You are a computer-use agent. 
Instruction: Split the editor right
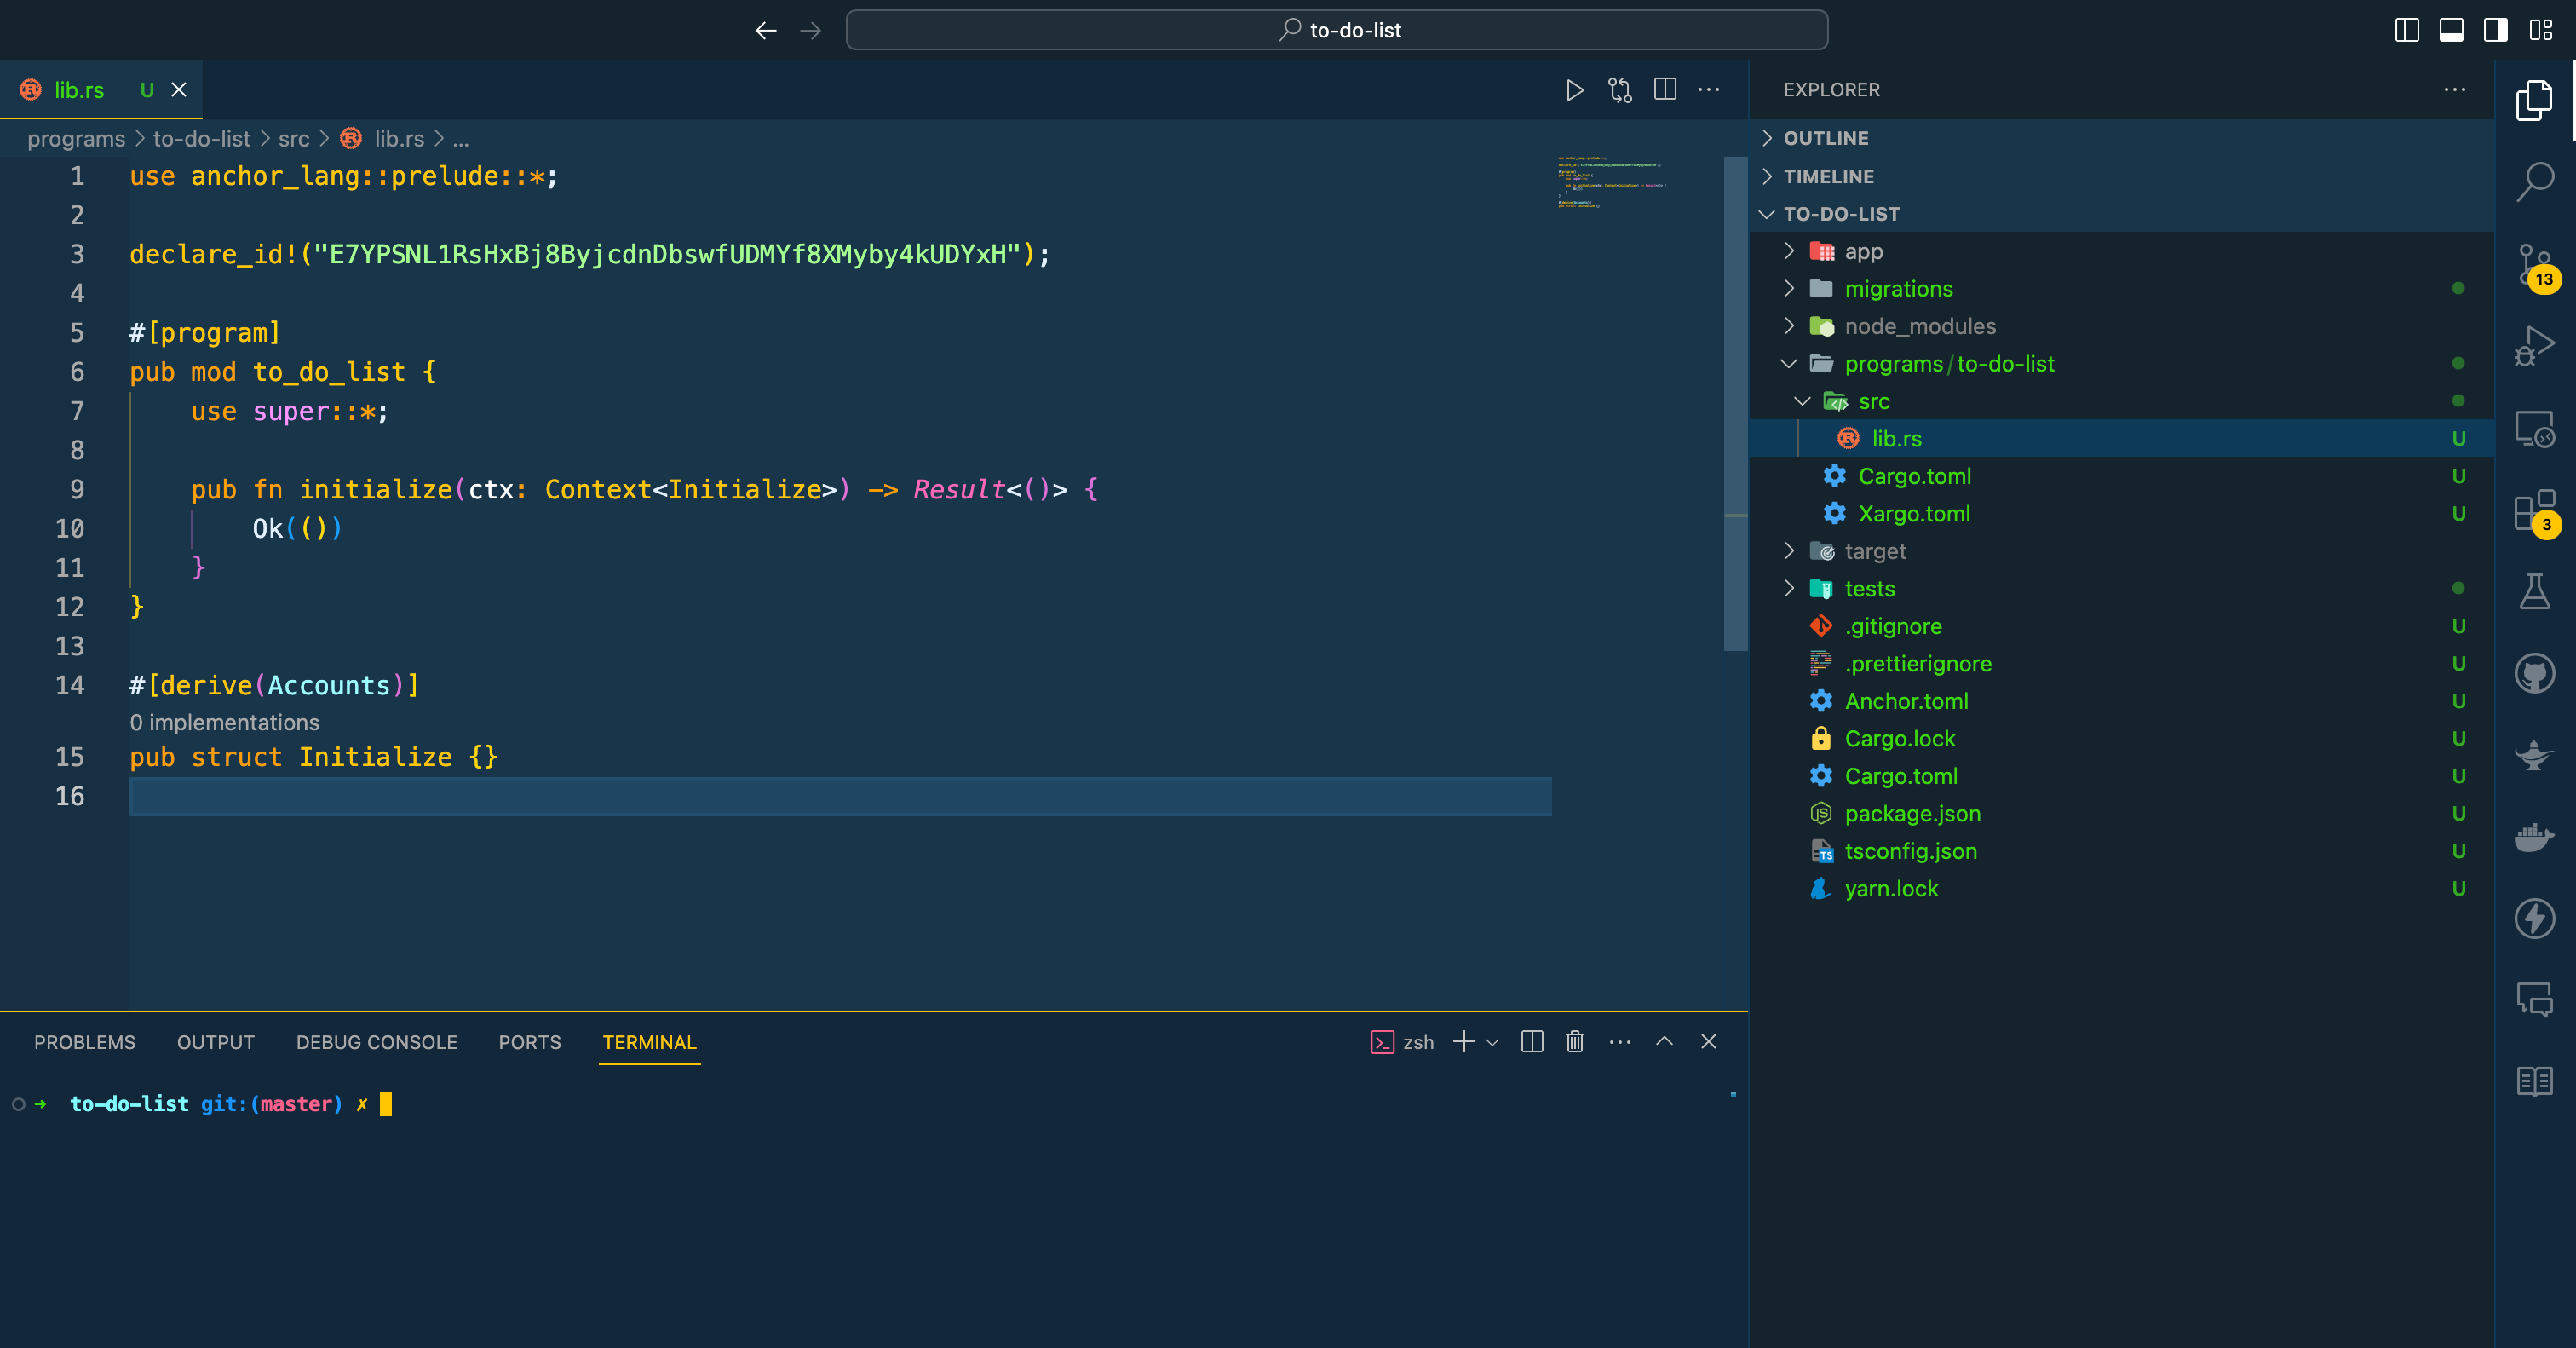point(1665,90)
